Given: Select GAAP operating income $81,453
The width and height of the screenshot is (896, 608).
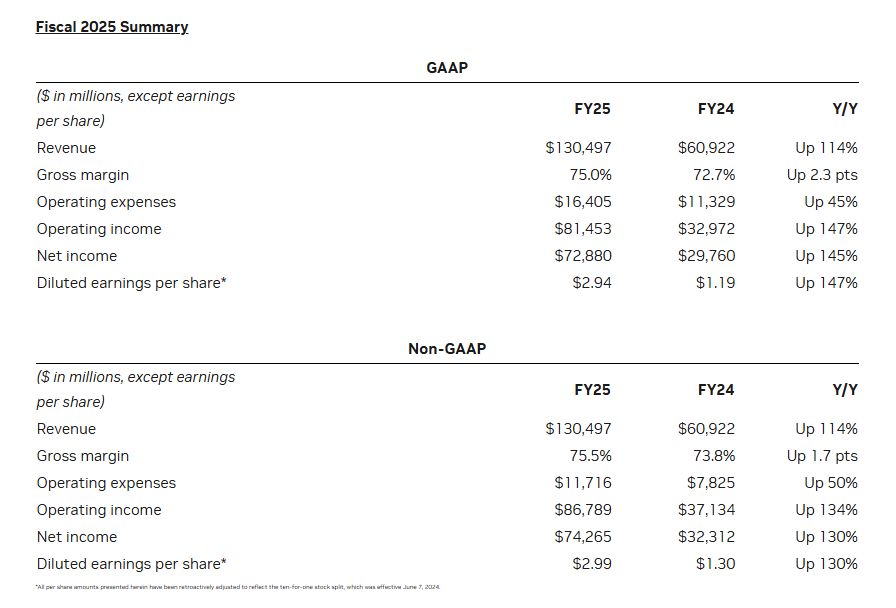Looking at the screenshot, I should 582,229.
